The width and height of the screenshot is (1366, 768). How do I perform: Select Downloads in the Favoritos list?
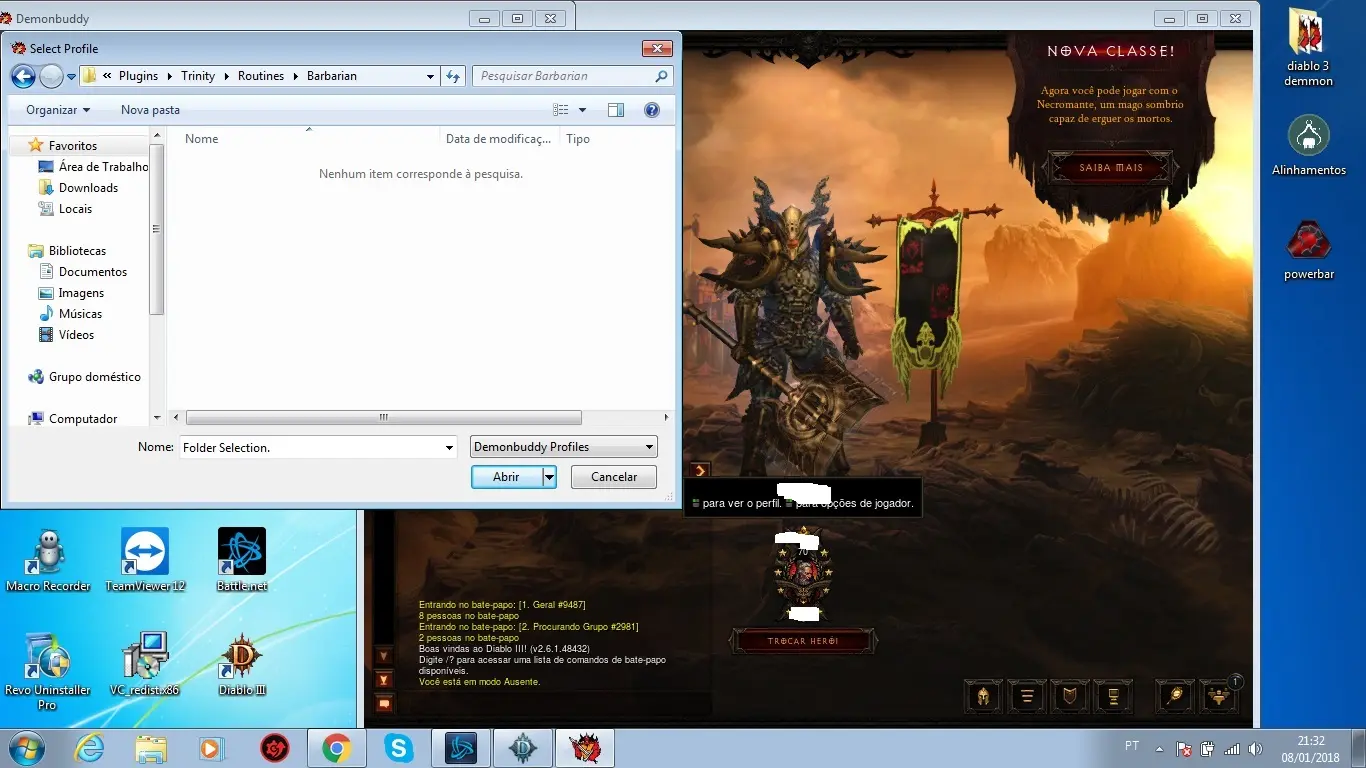[88, 188]
